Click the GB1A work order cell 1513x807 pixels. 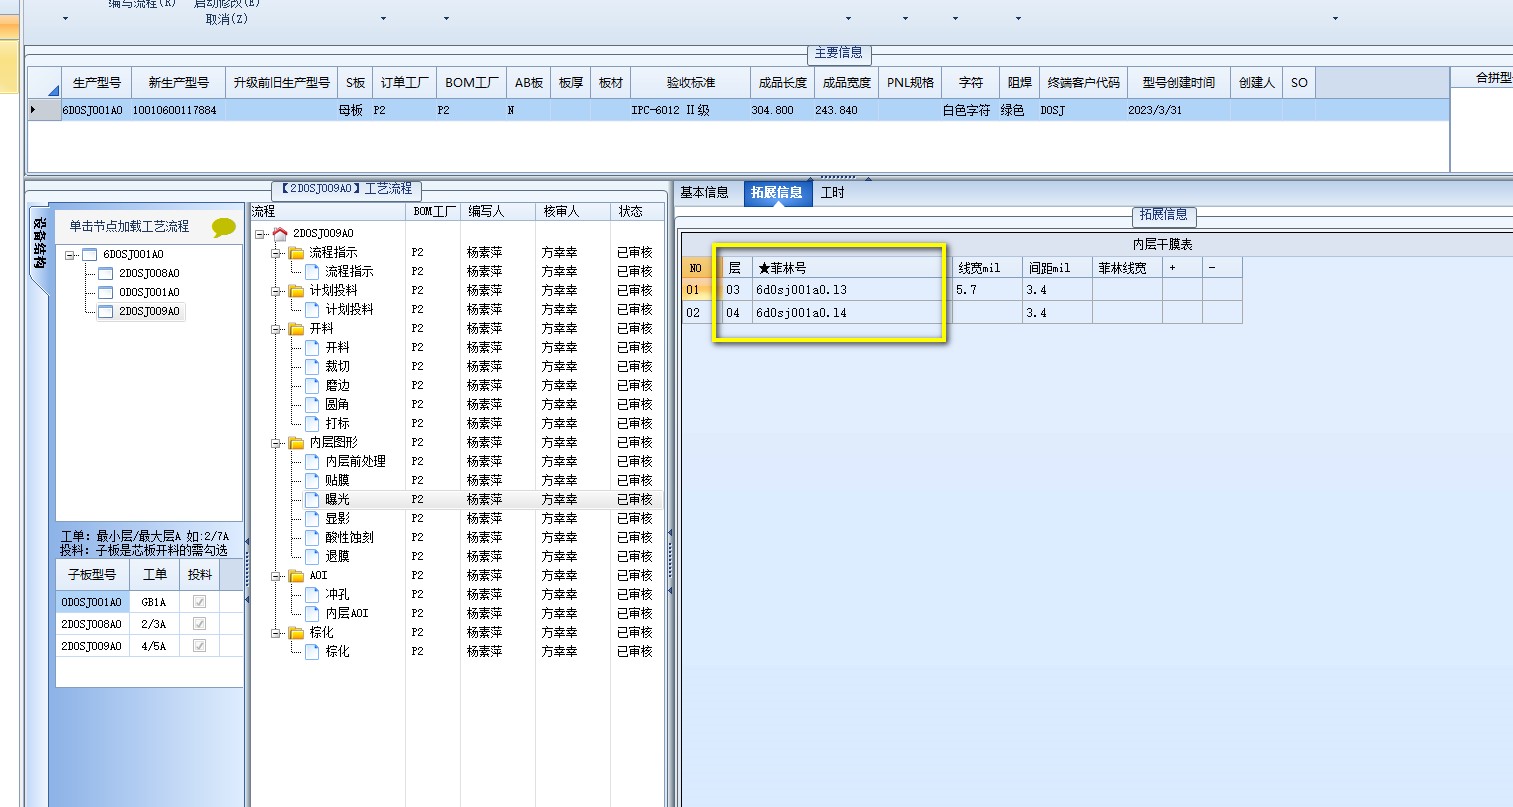tap(154, 602)
